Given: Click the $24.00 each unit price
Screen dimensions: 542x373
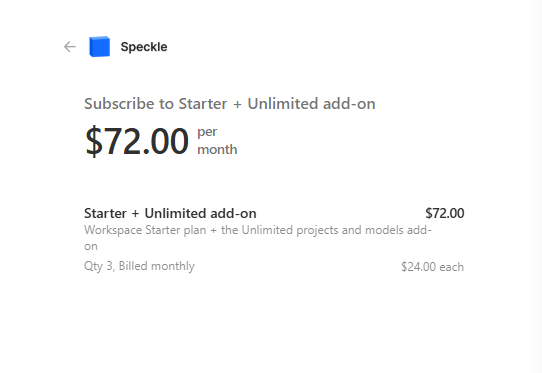Looking at the screenshot, I should (432, 267).
